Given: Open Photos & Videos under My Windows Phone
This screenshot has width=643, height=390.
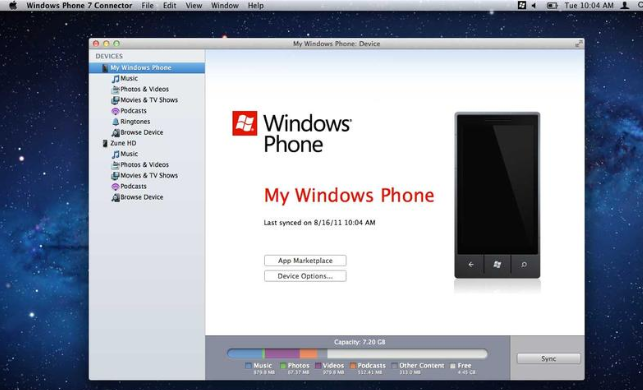Looking at the screenshot, I should [x=140, y=89].
